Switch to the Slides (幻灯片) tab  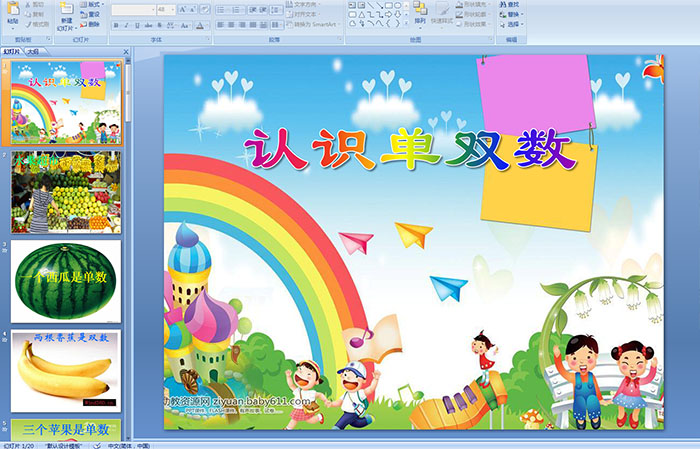(x=12, y=52)
